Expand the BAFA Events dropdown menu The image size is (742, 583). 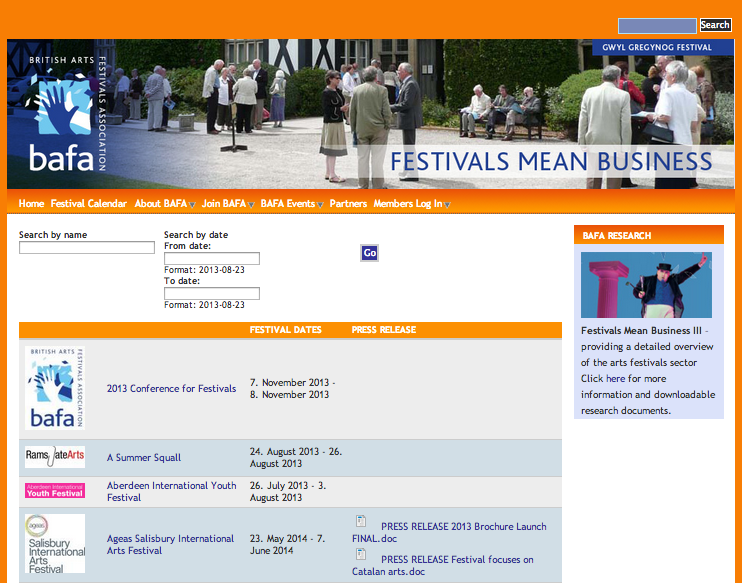[292, 204]
